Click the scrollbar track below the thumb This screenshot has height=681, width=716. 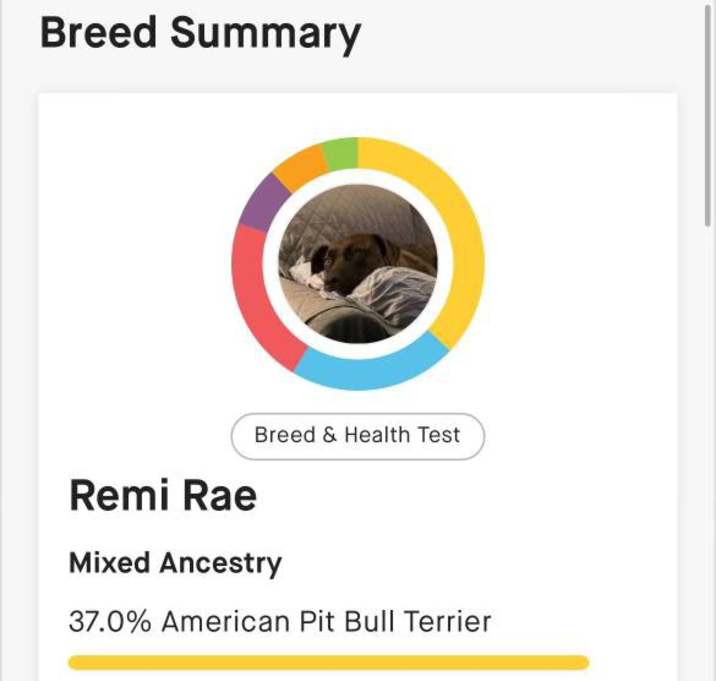[709, 452]
